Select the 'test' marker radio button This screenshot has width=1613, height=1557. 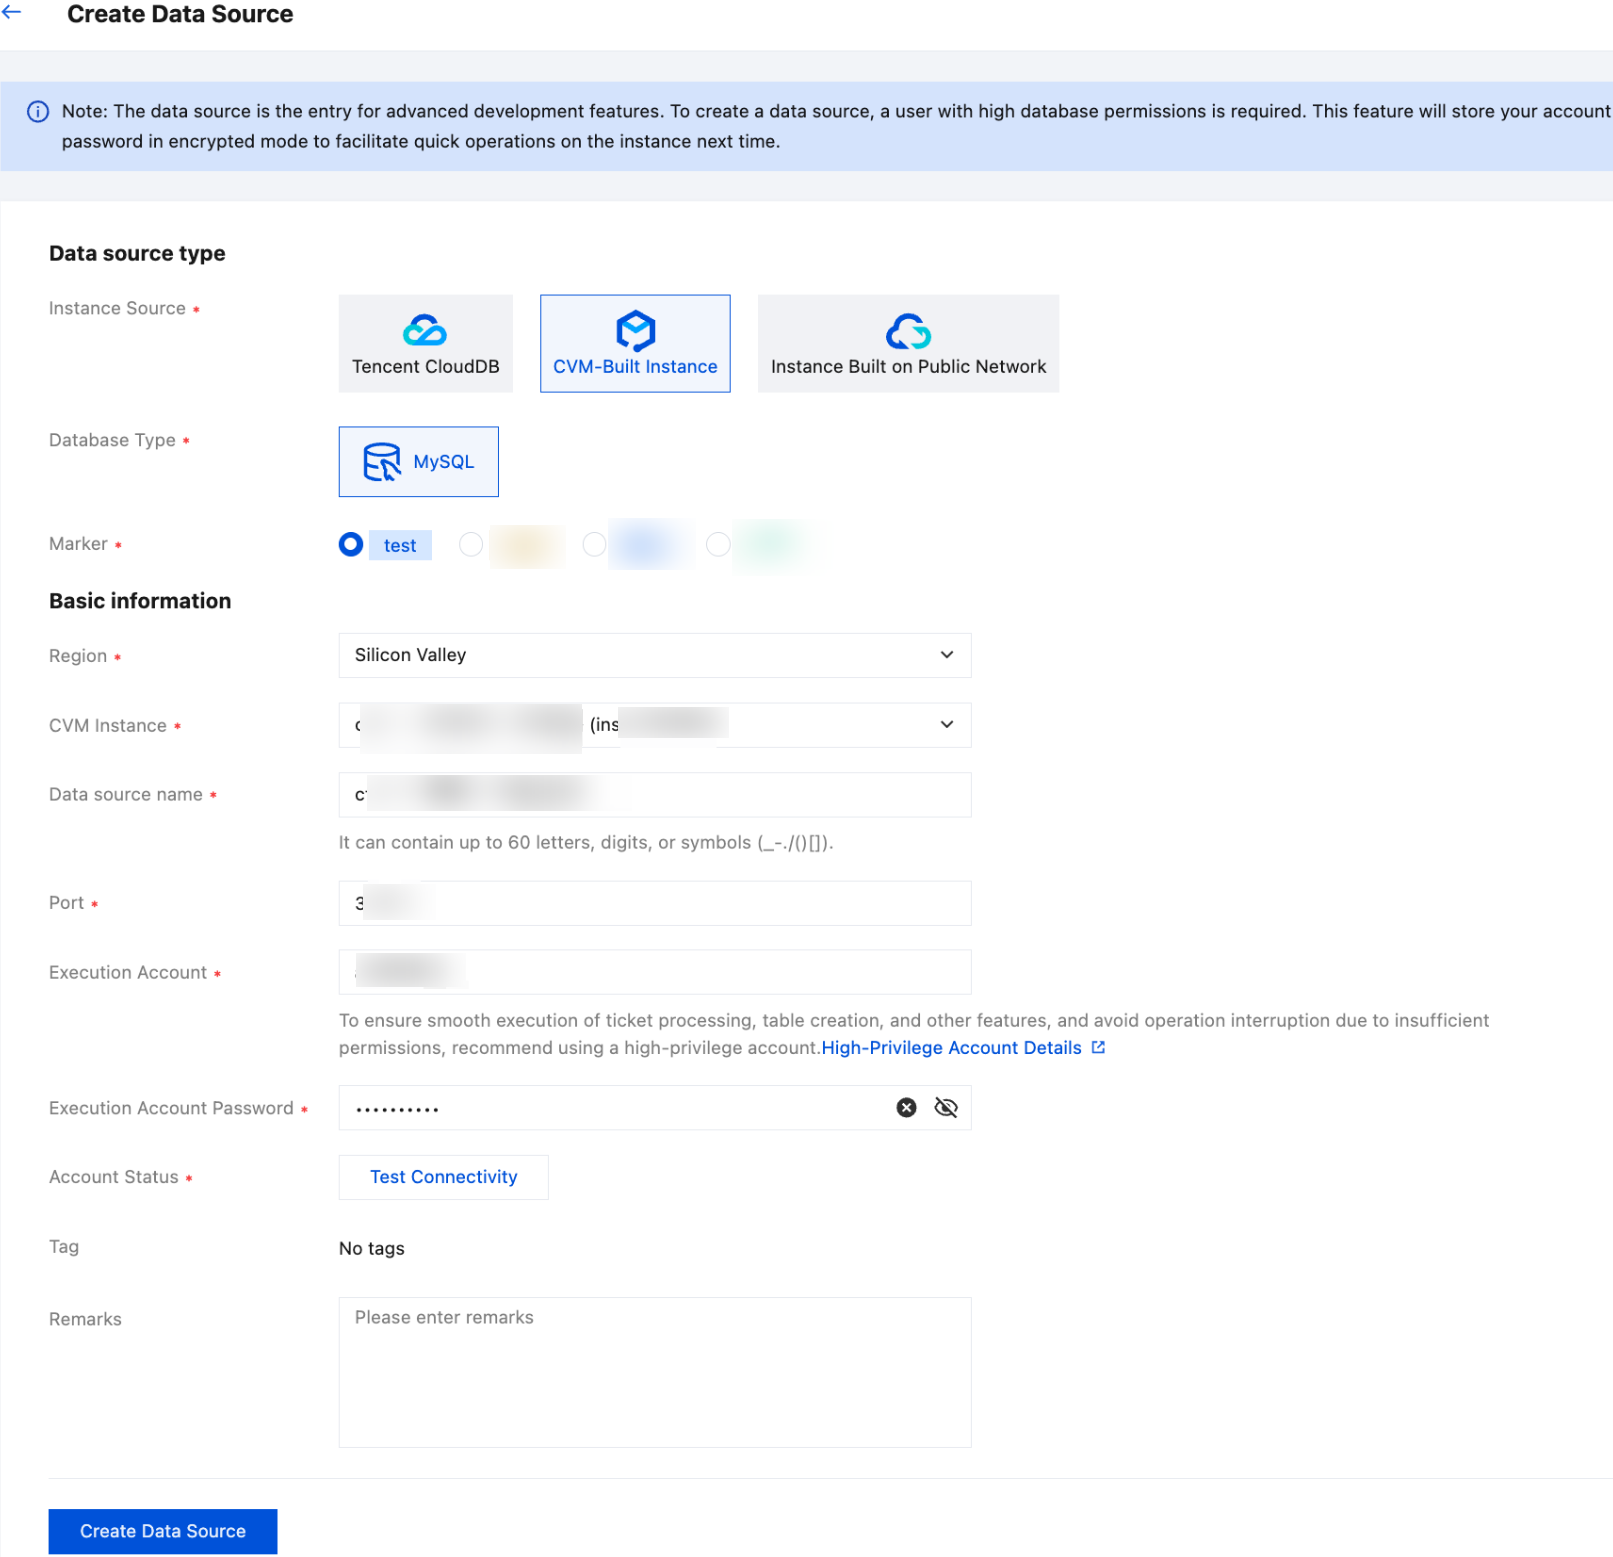point(351,545)
